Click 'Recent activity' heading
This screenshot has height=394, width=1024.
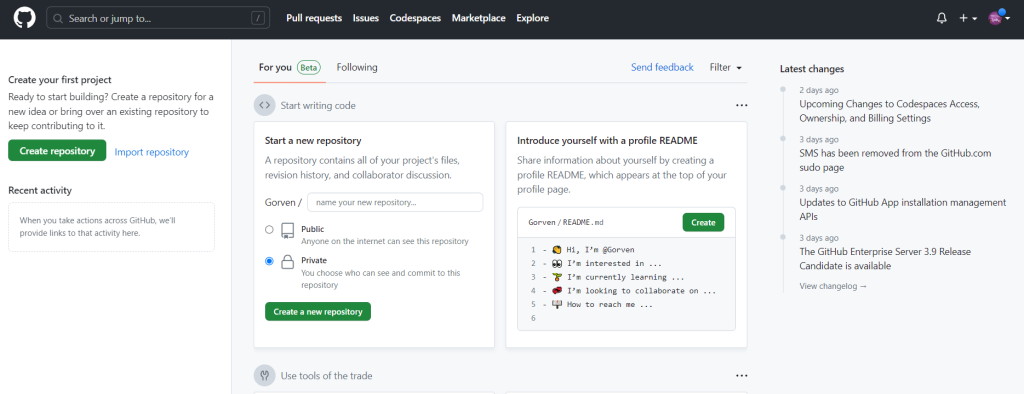tap(40, 190)
